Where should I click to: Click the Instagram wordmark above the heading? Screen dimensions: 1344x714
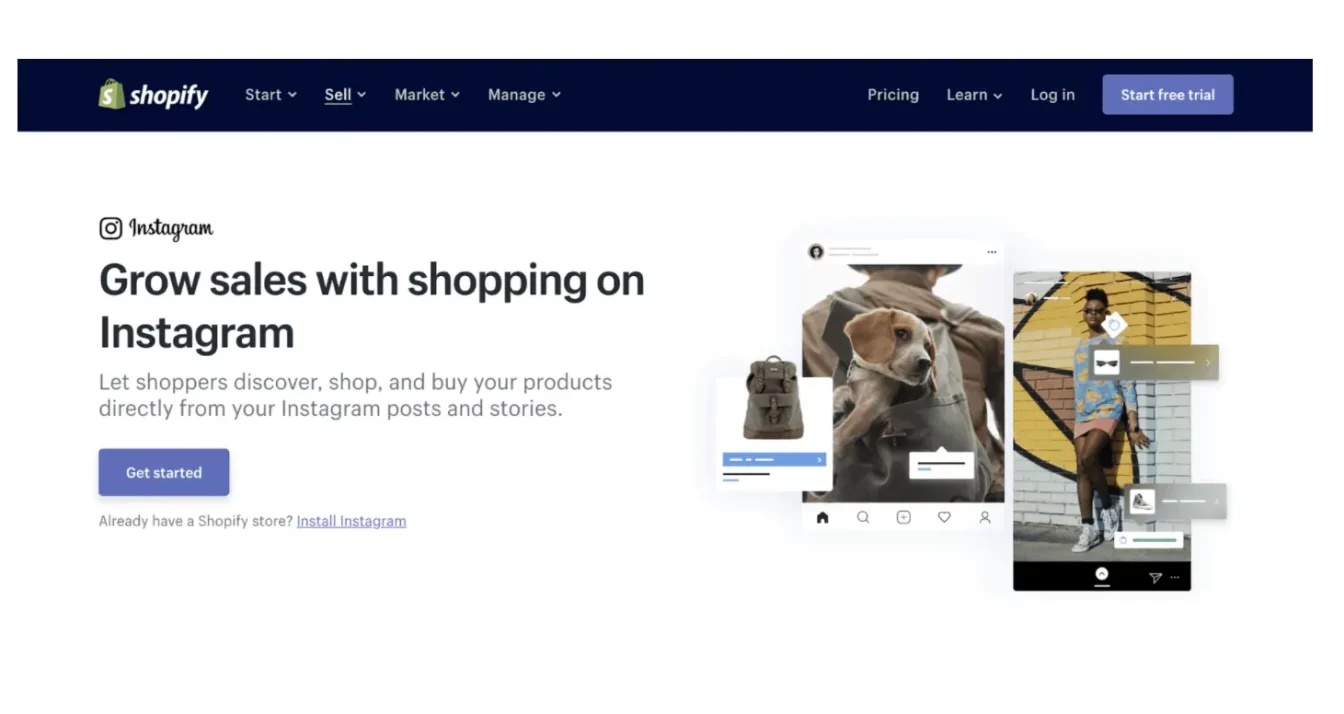coord(171,229)
